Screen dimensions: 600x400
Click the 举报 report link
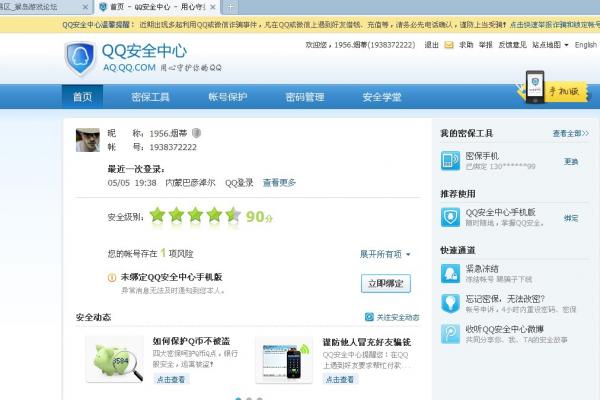coord(486,45)
